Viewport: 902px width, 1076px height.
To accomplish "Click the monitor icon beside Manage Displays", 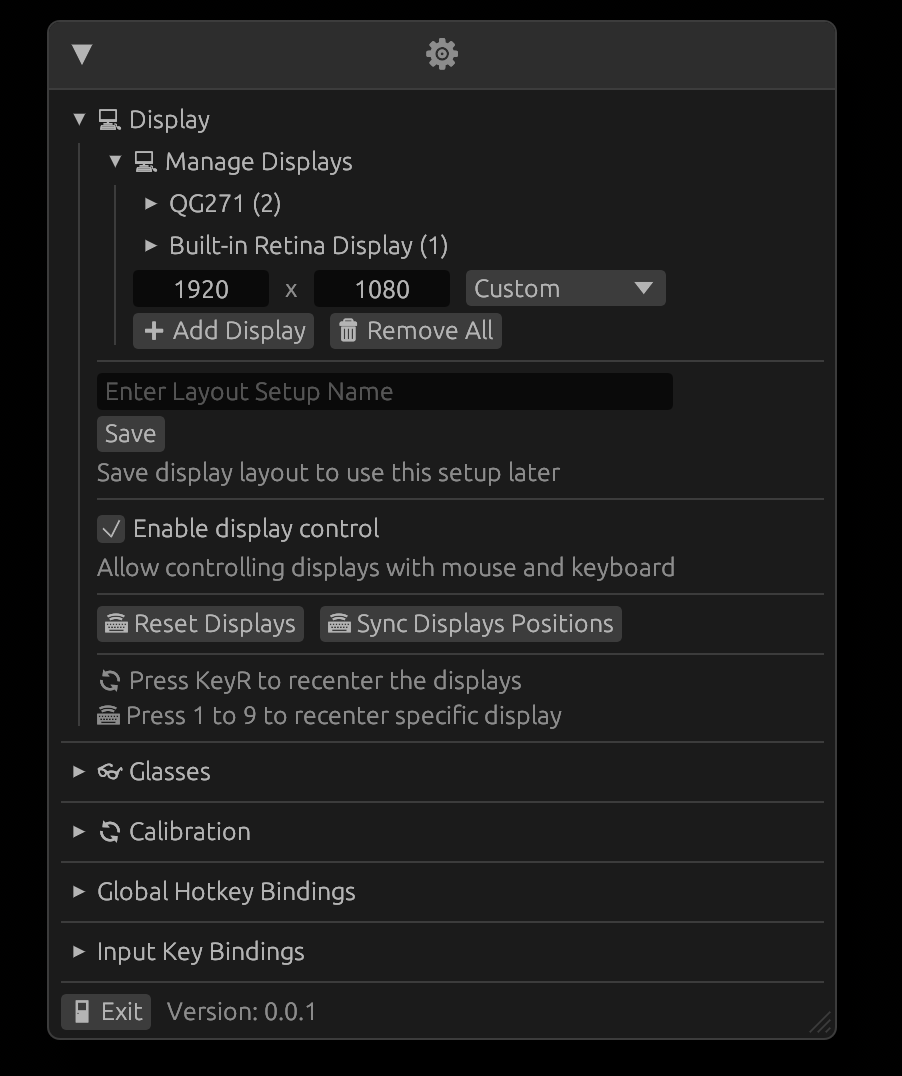I will (x=146, y=162).
